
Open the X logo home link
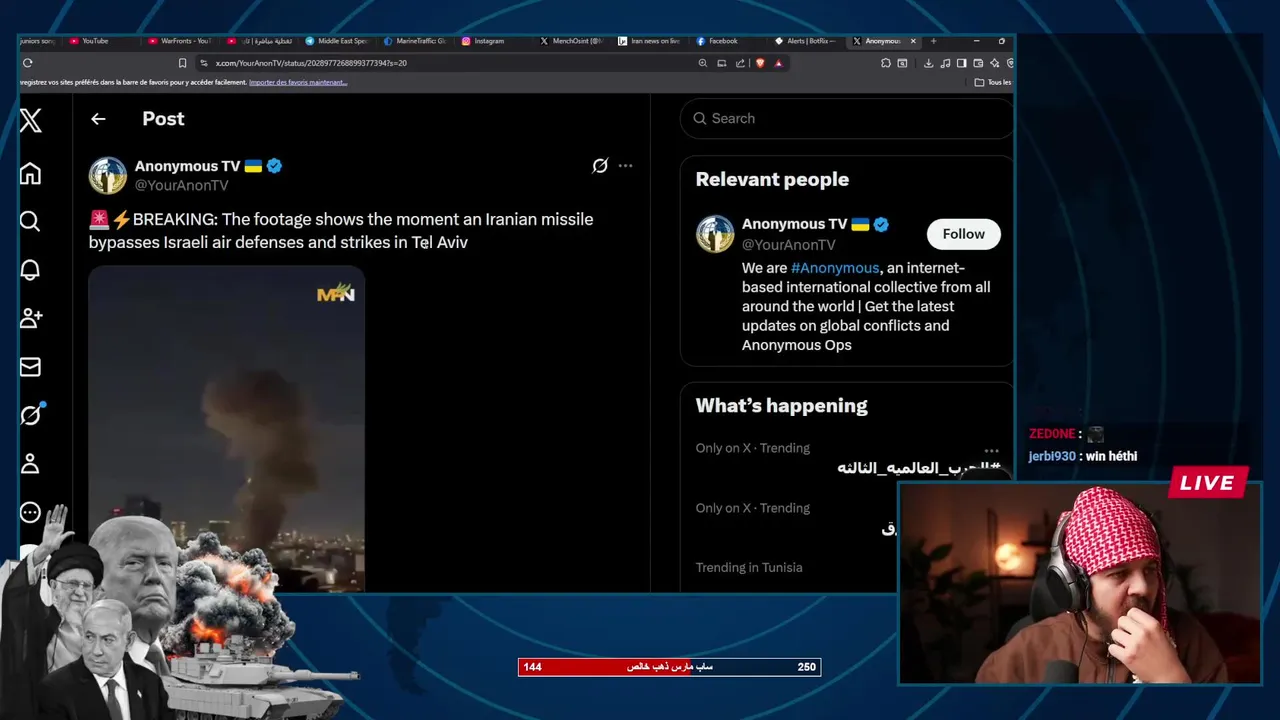click(30, 121)
